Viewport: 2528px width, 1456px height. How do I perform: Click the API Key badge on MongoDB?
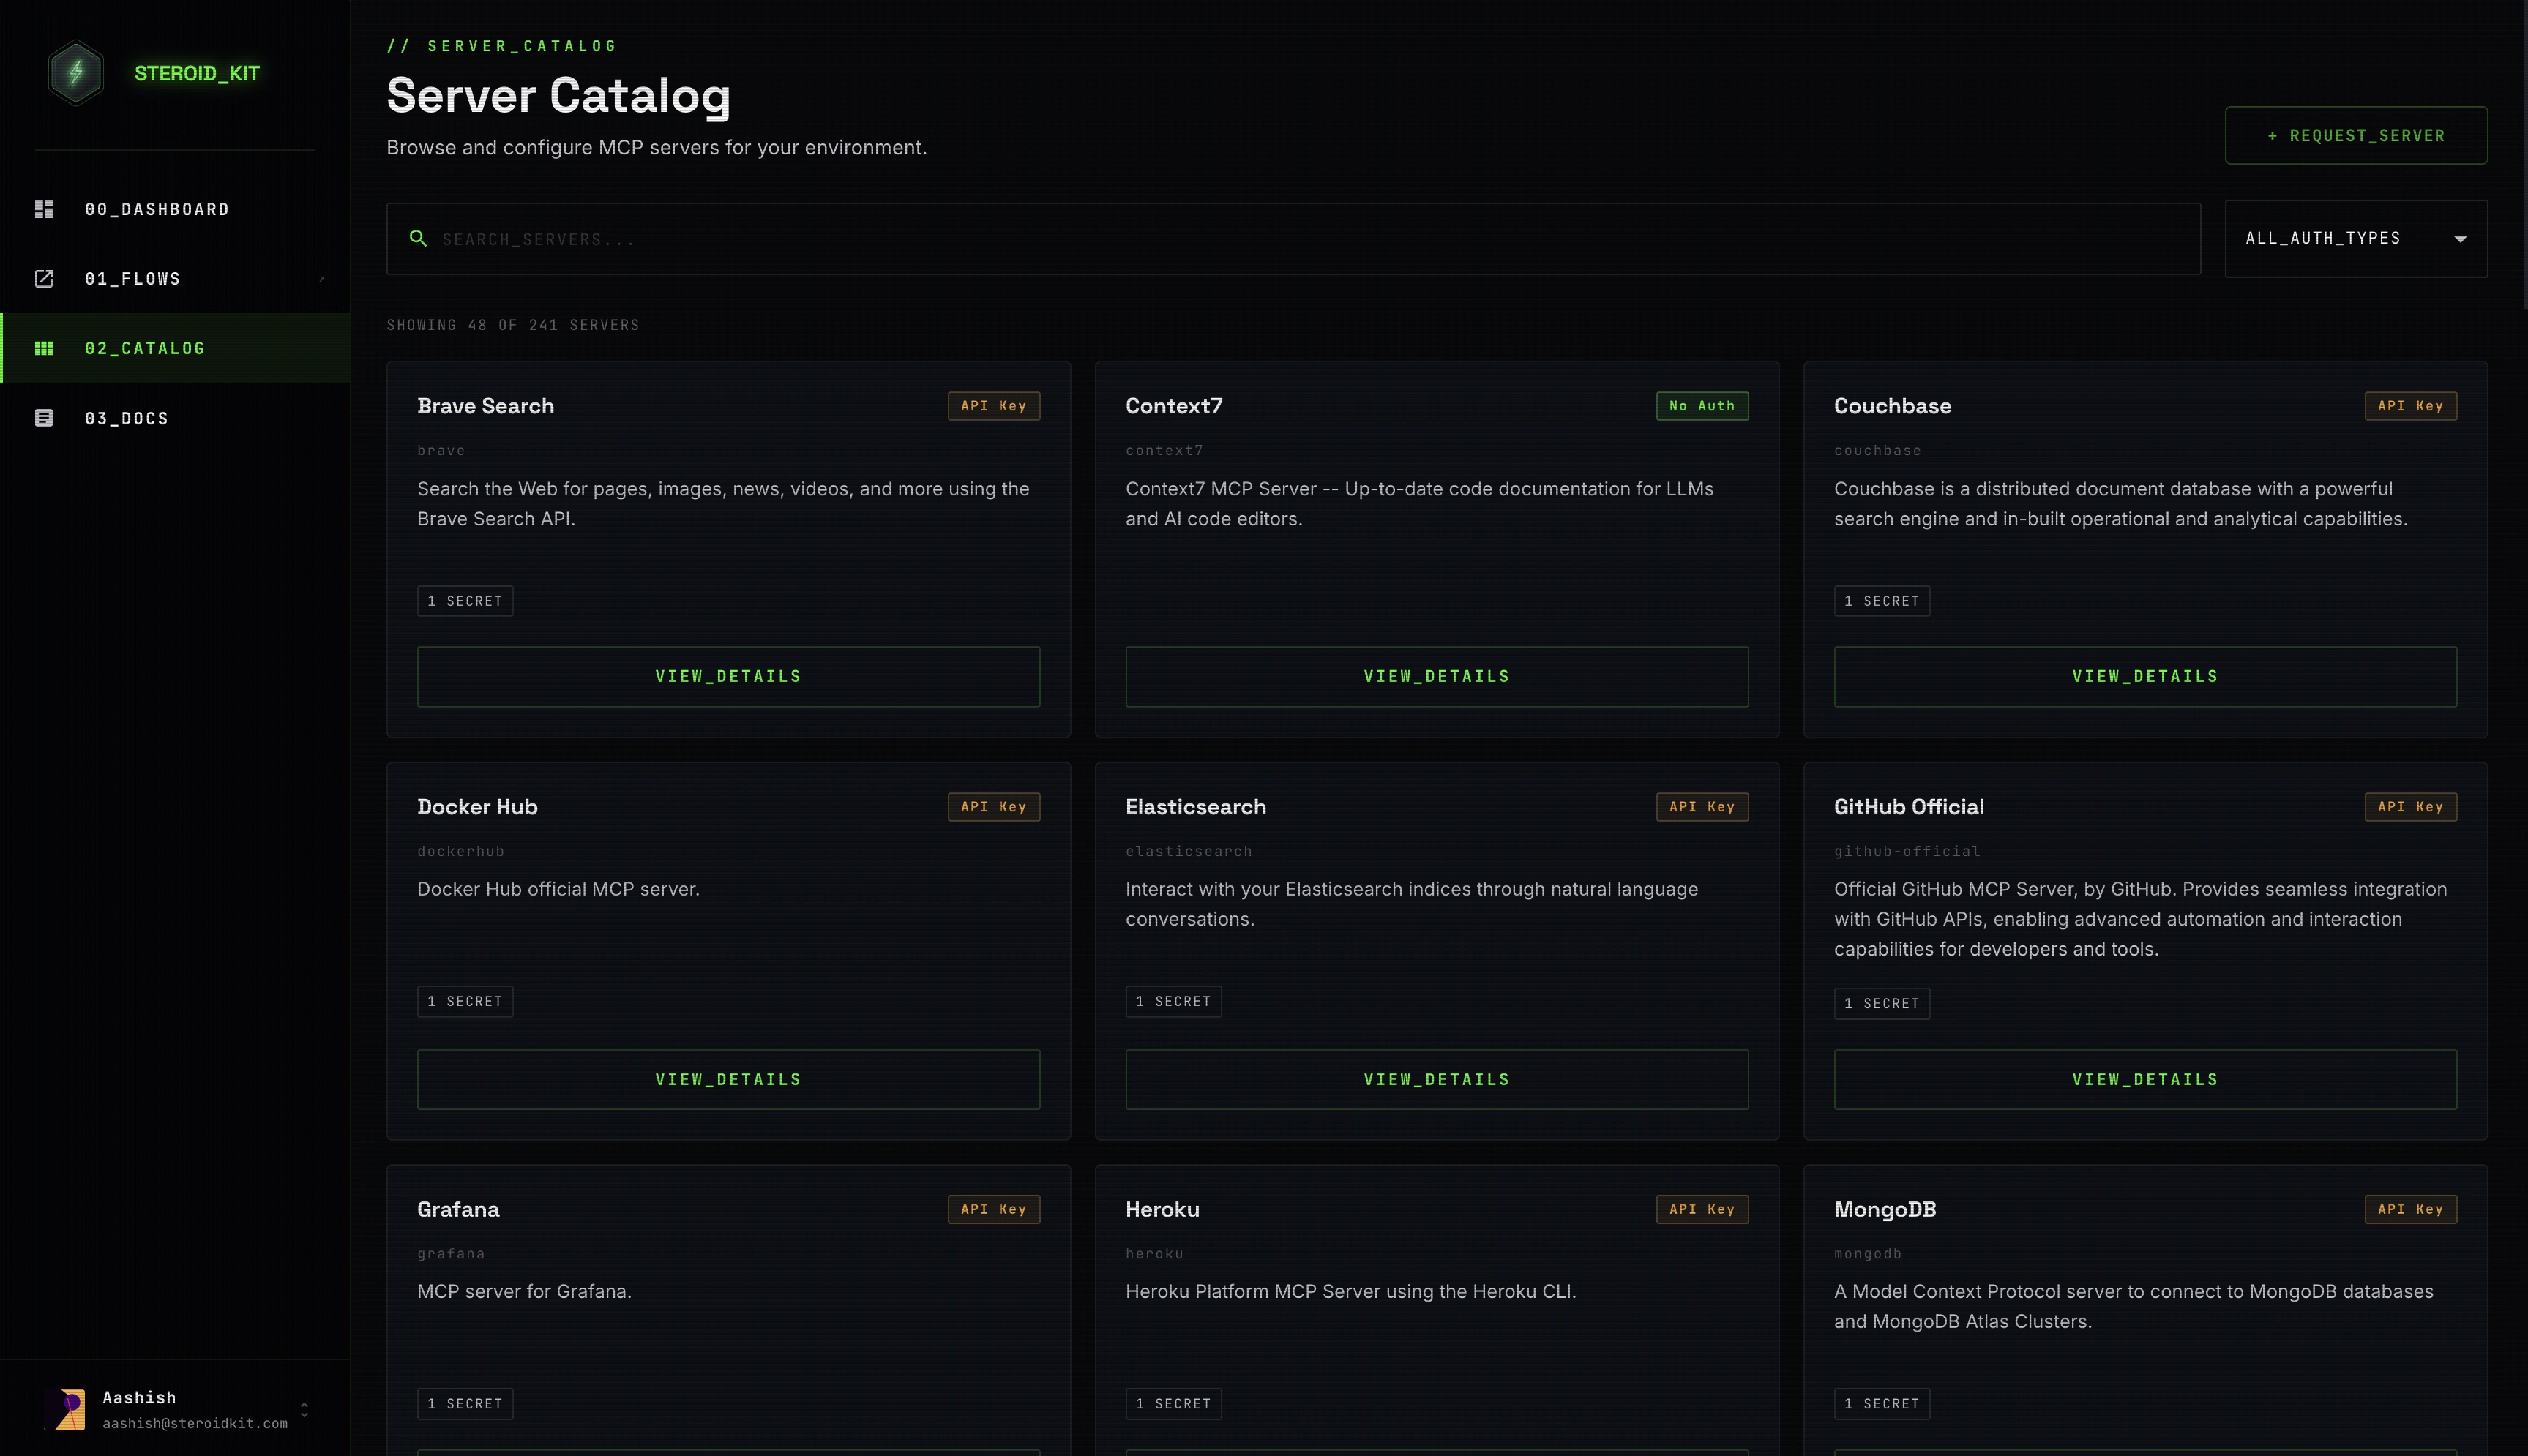[x=2410, y=1209]
